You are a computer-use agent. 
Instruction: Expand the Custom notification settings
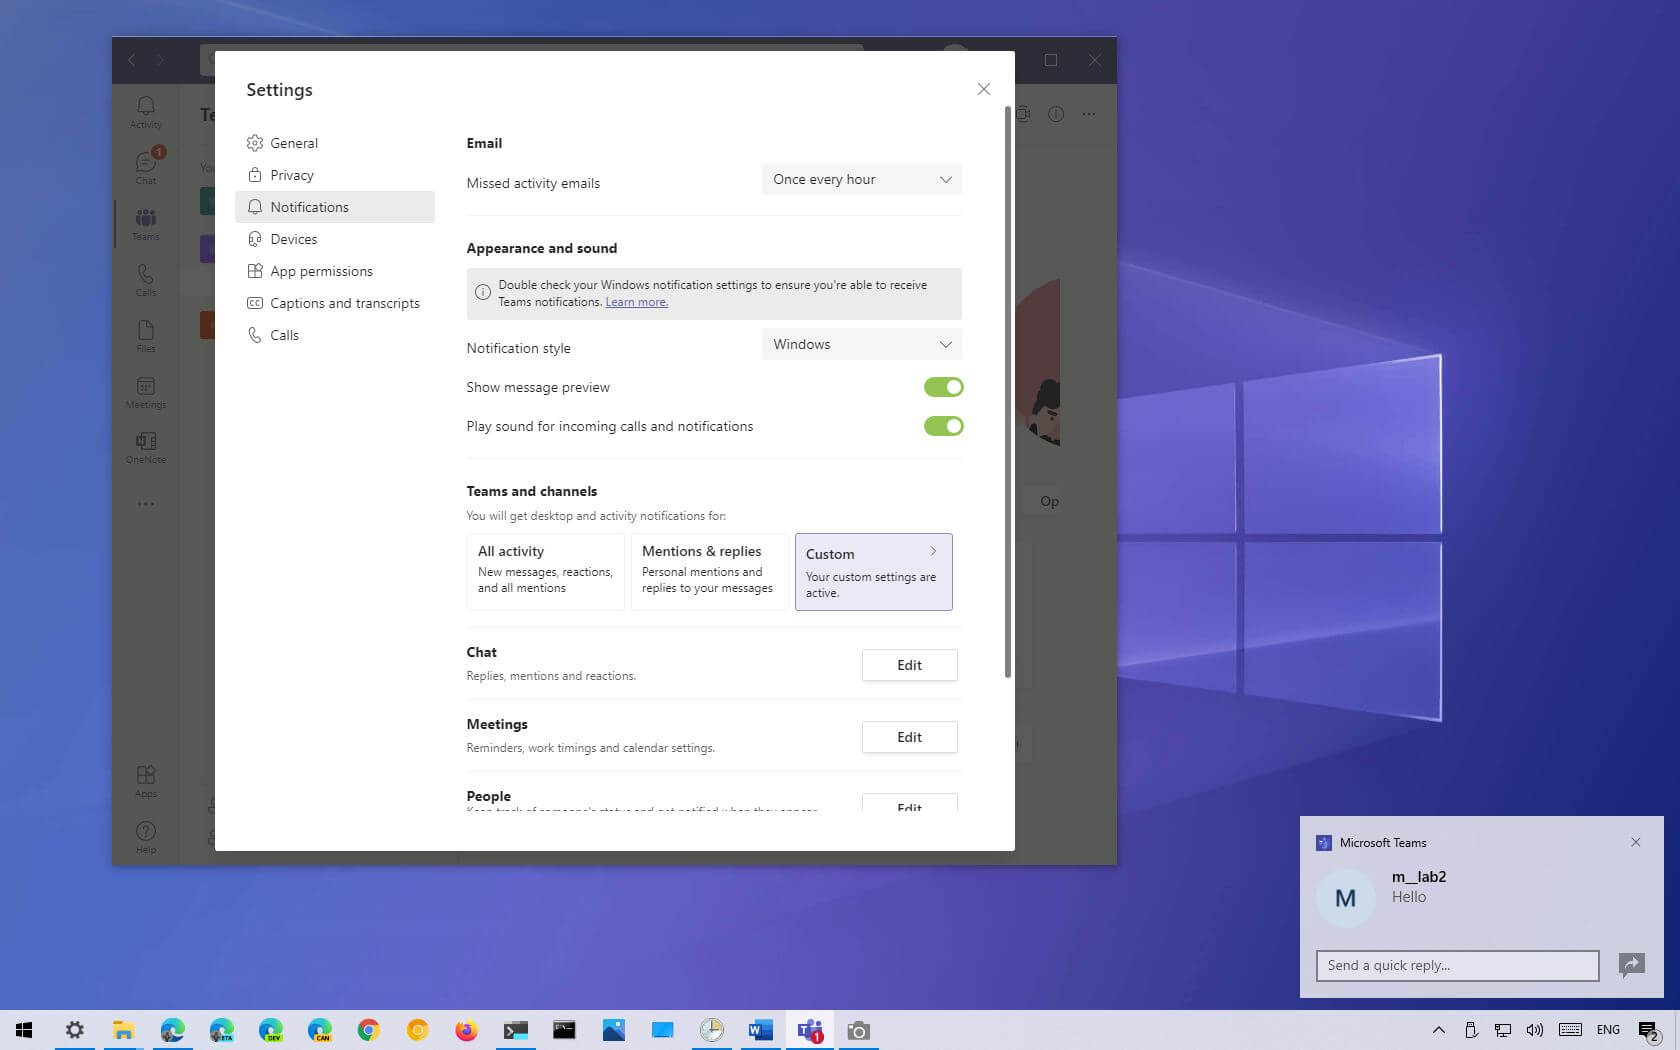tap(872, 571)
